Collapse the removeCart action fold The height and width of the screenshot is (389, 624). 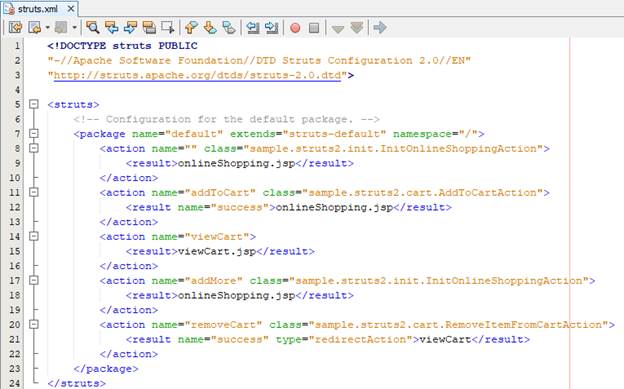pyautogui.click(x=34, y=324)
